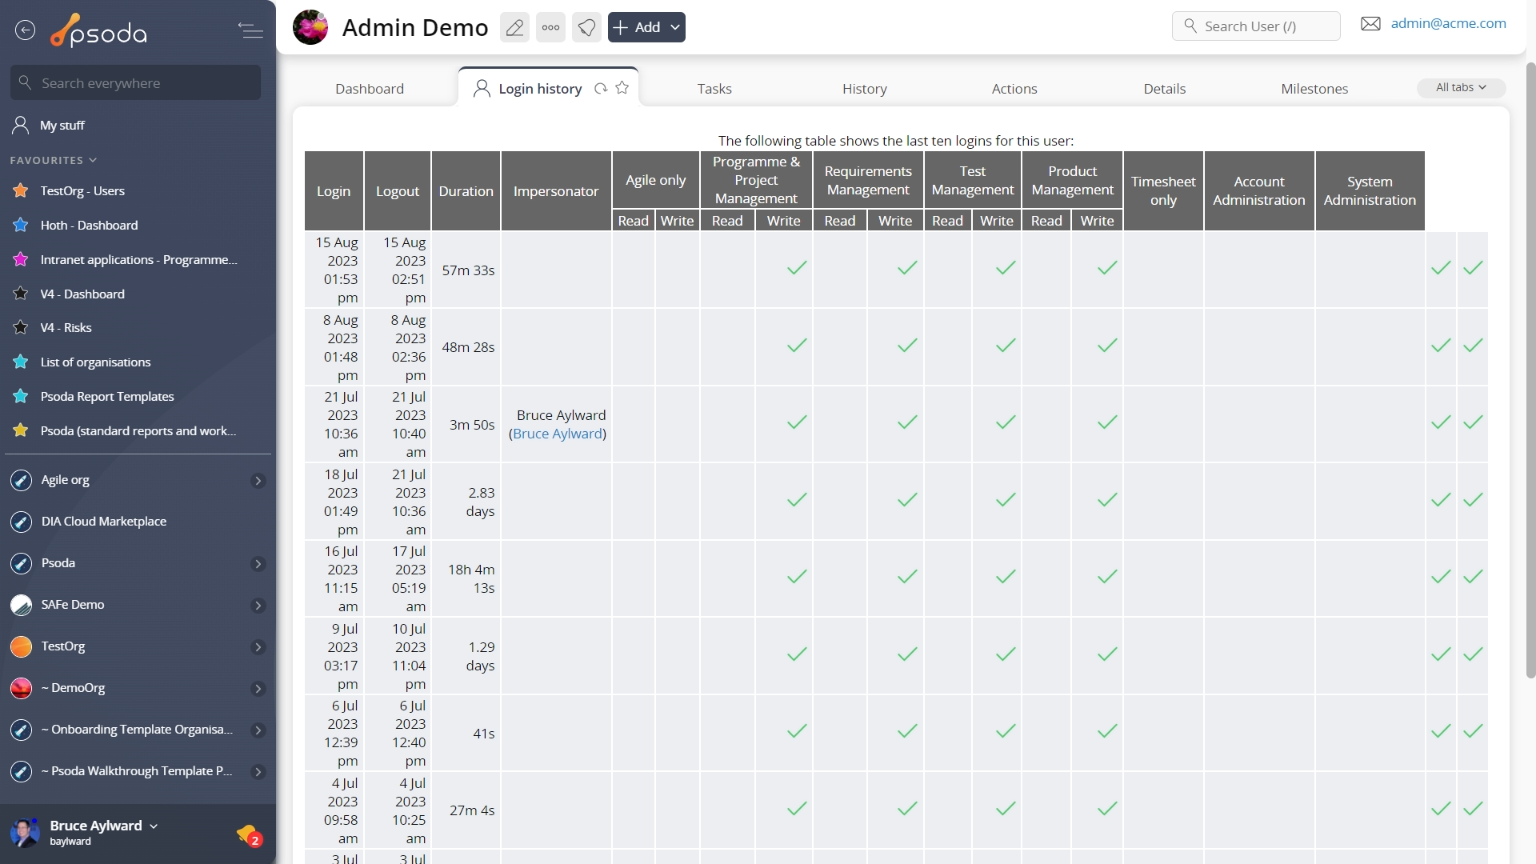Open TestOrg - Users favourite
1536x864 pixels.
click(x=82, y=191)
